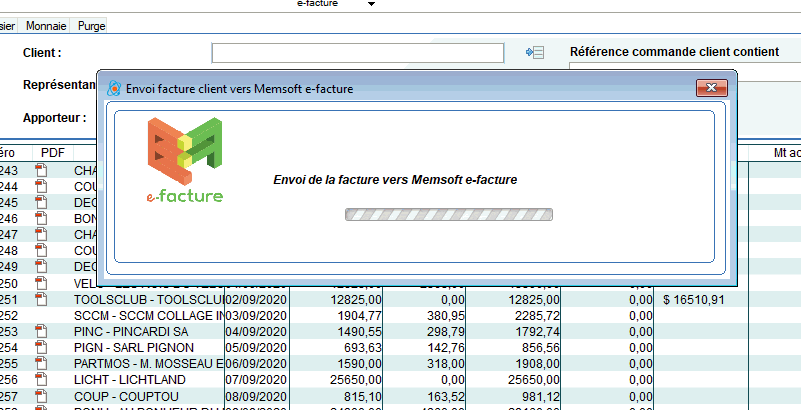Open the PDF icon of invoice row 245
Image resolution: width=801 pixels, height=410 pixels.
point(41,202)
